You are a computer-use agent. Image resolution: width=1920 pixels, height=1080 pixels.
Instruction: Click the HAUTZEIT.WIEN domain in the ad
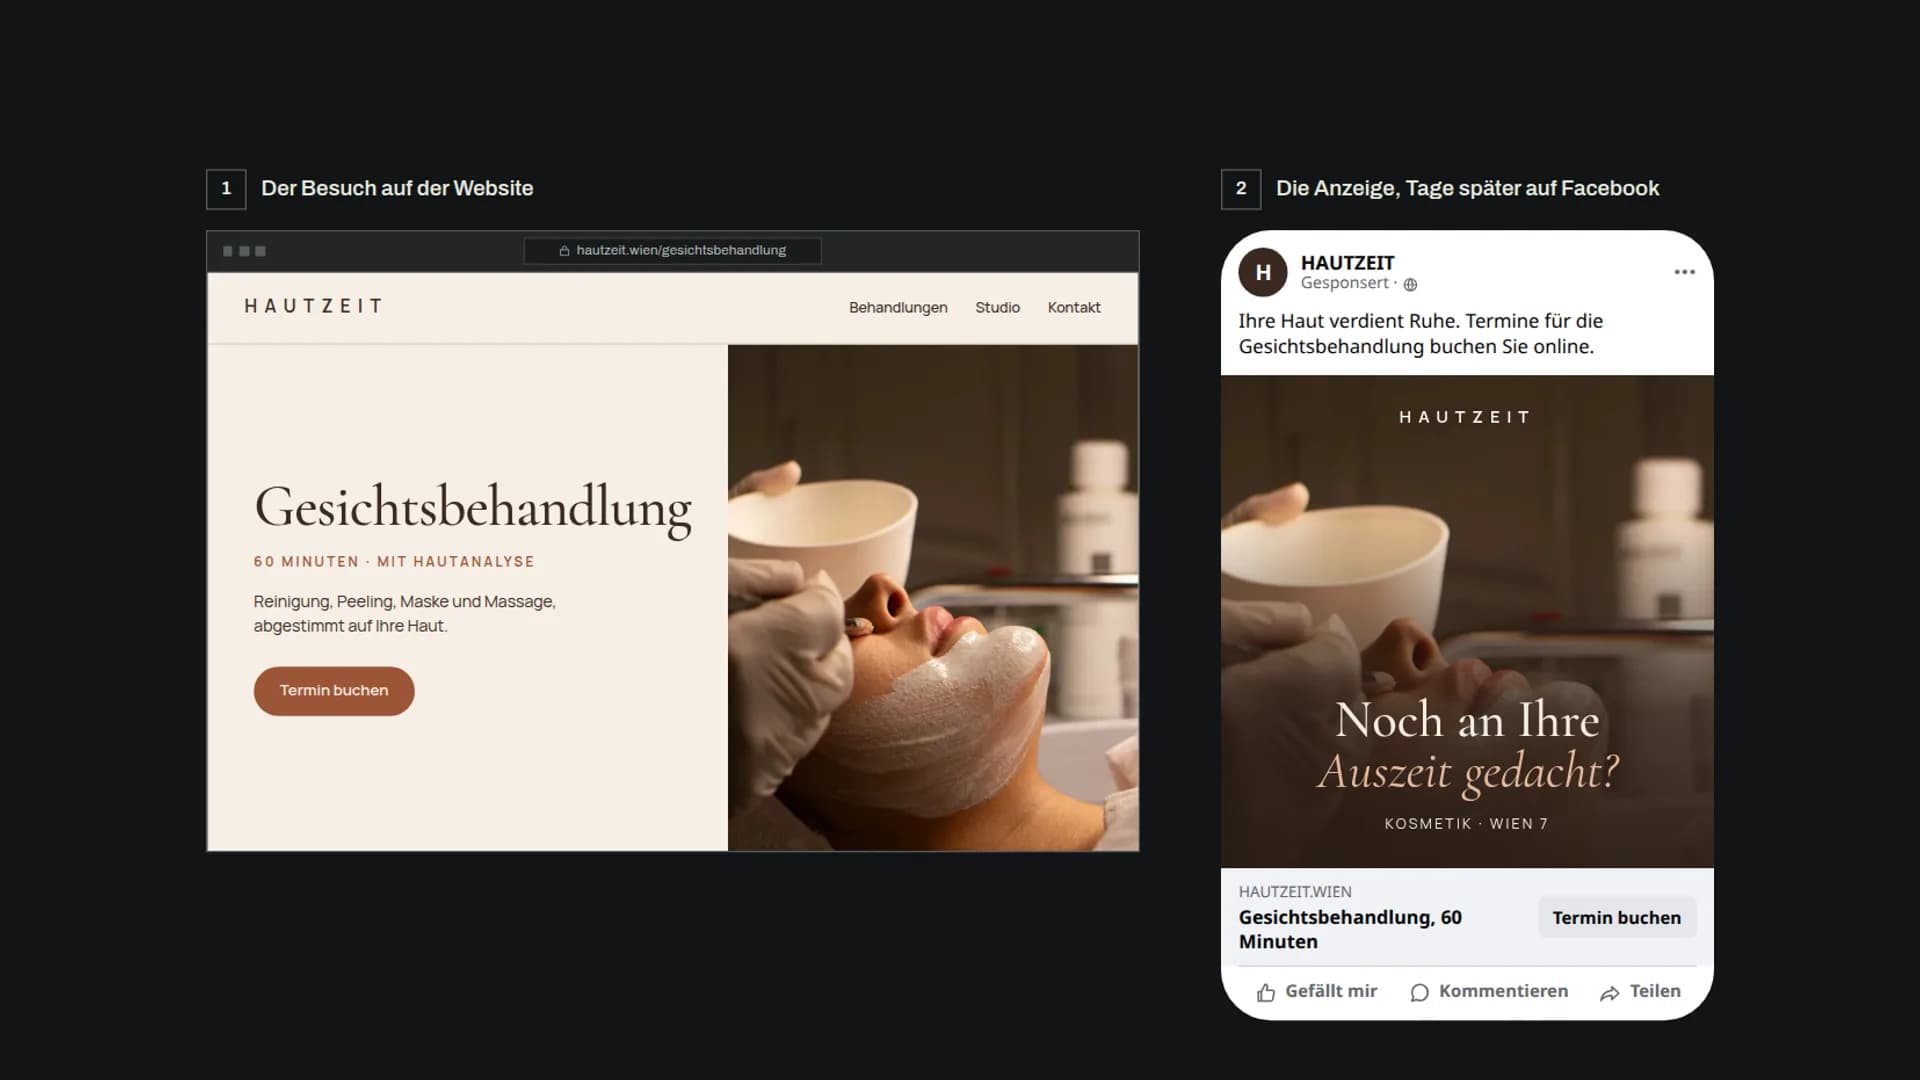(x=1295, y=892)
